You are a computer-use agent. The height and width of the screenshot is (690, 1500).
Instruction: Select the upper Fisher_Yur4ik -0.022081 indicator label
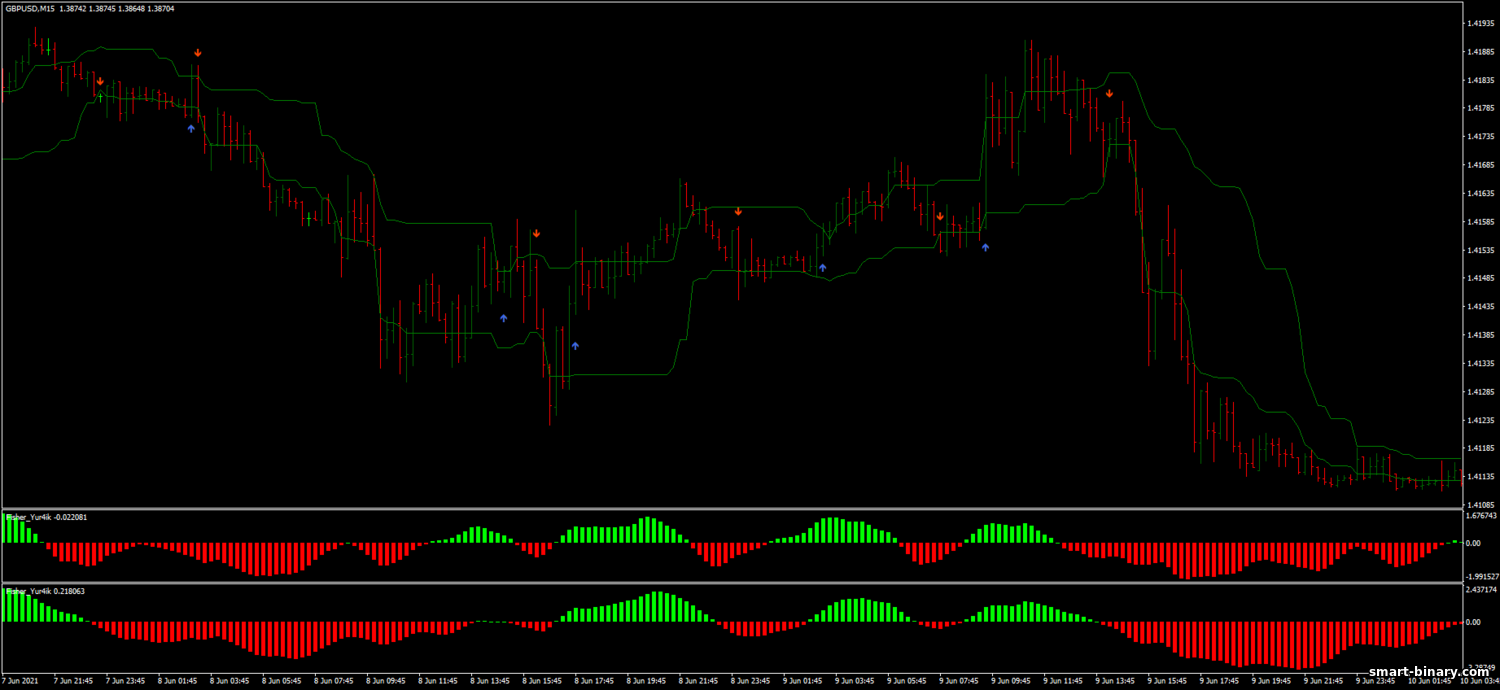point(47,517)
